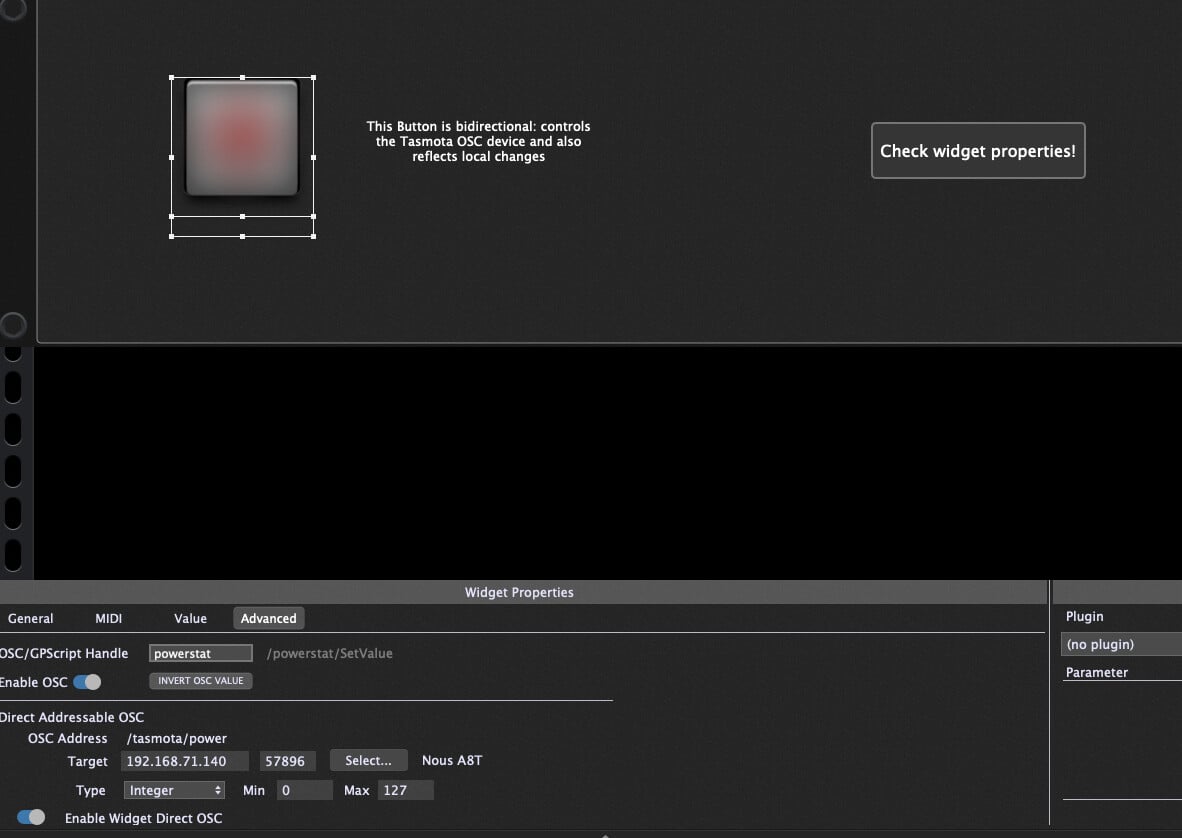Click the top-right resize handle of the widget
Image resolution: width=1182 pixels, height=838 pixels.
(x=313, y=77)
